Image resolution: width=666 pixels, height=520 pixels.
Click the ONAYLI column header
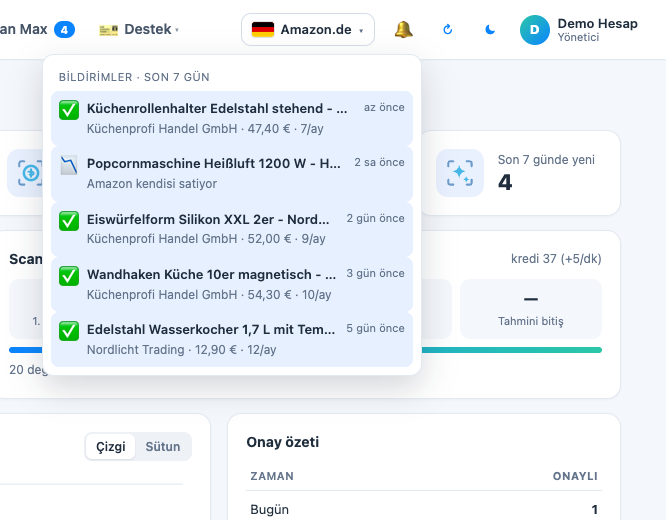coord(575,476)
